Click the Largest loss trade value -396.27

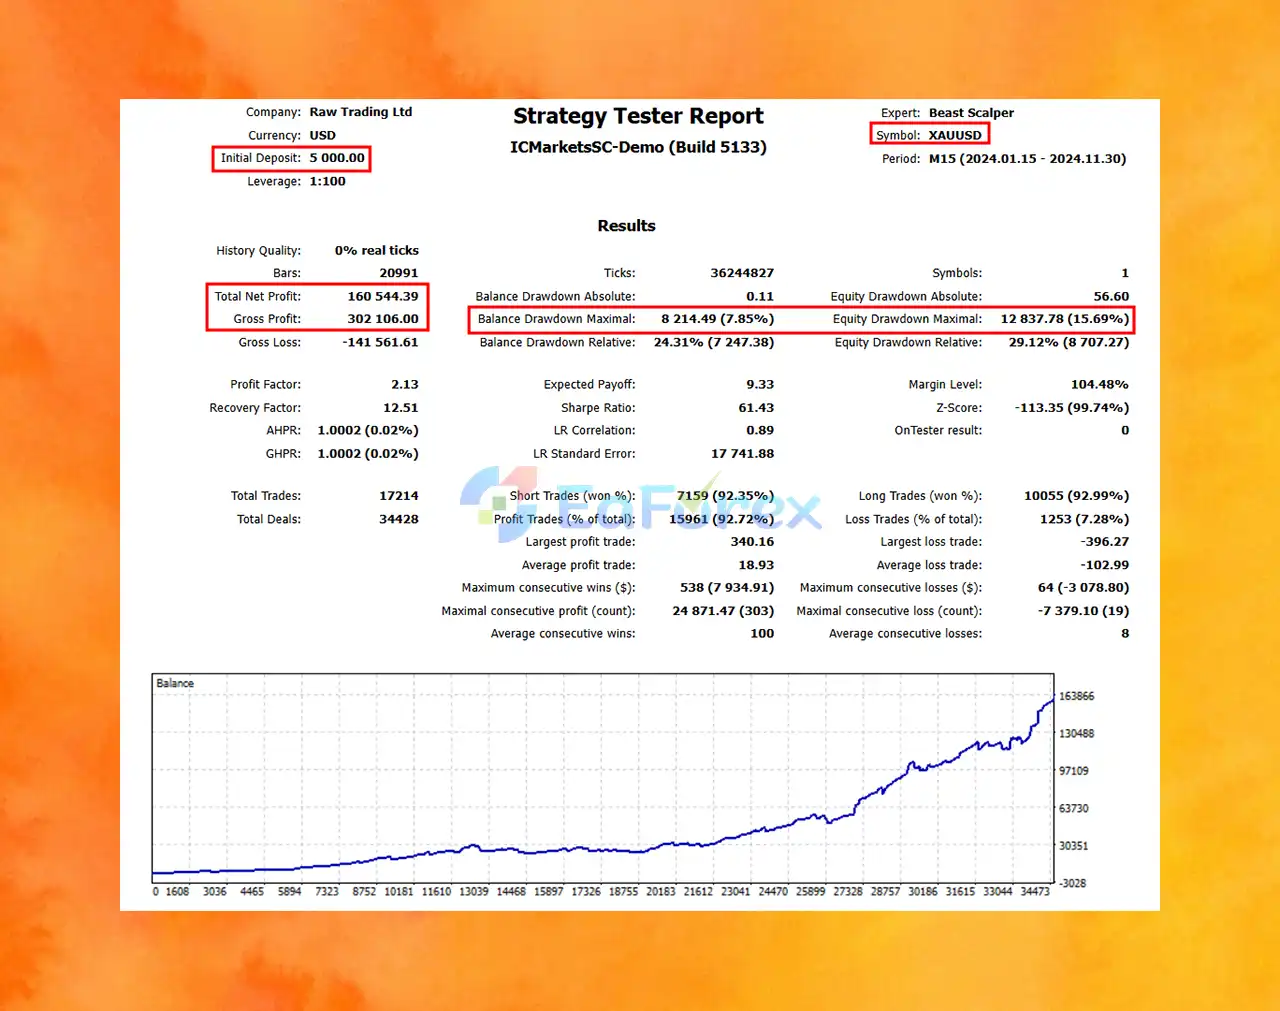click(x=1105, y=542)
